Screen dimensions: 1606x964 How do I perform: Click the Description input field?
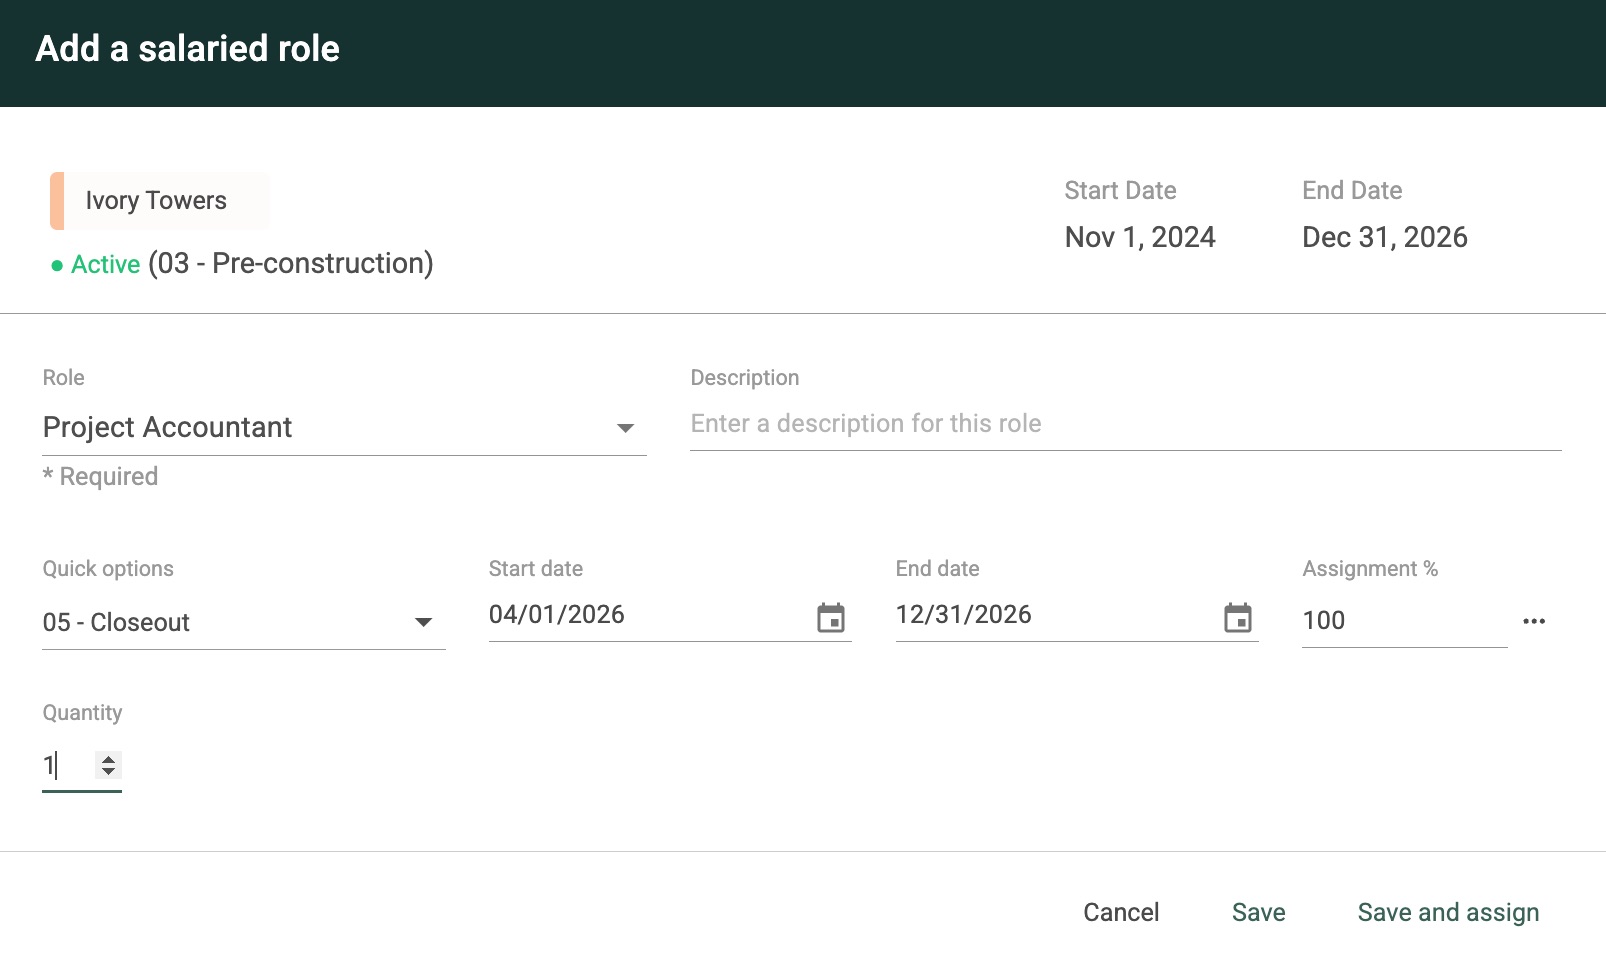pyautogui.click(x=1126, y=424)
